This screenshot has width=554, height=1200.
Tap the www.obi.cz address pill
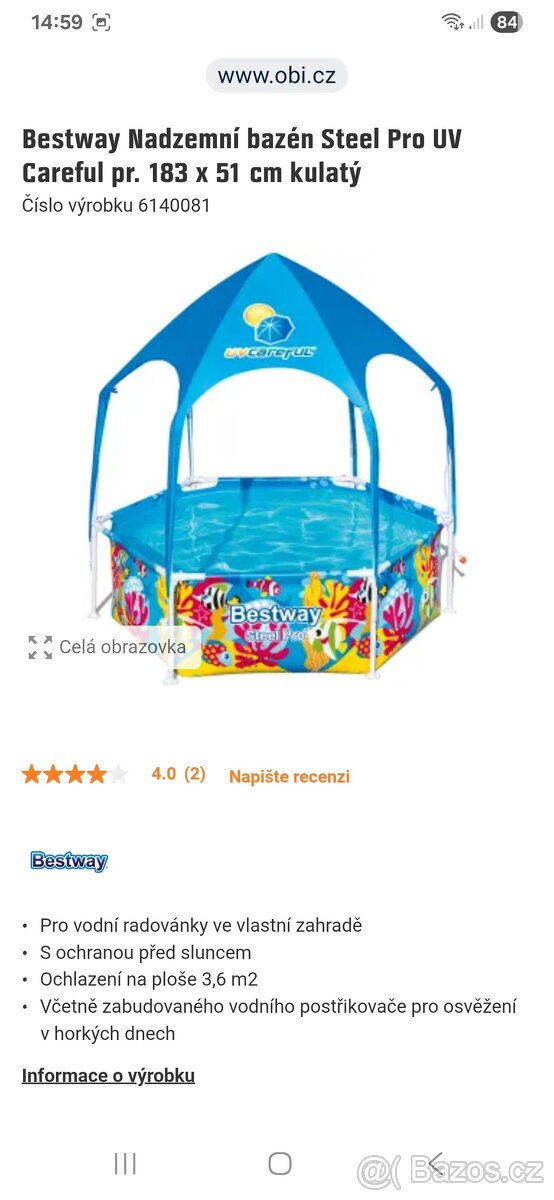click(277, 76)
